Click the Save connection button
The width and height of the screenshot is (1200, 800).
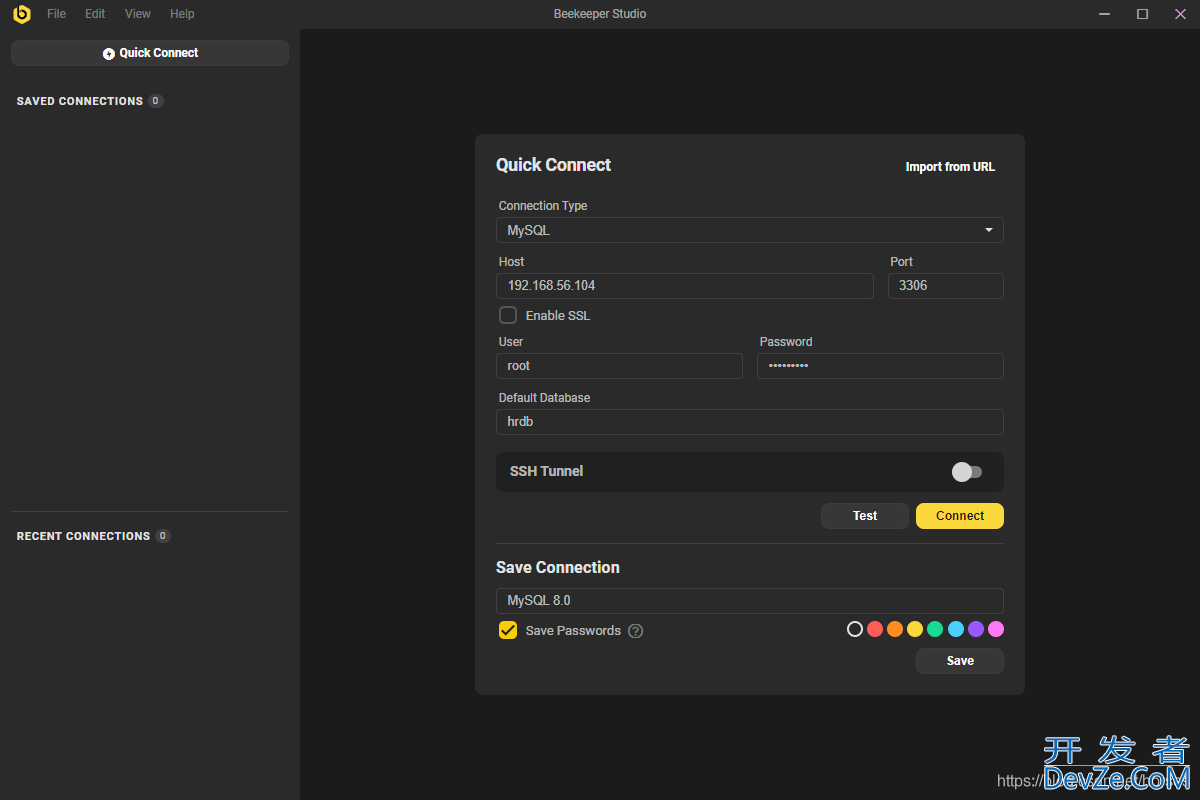pos(960,661)
